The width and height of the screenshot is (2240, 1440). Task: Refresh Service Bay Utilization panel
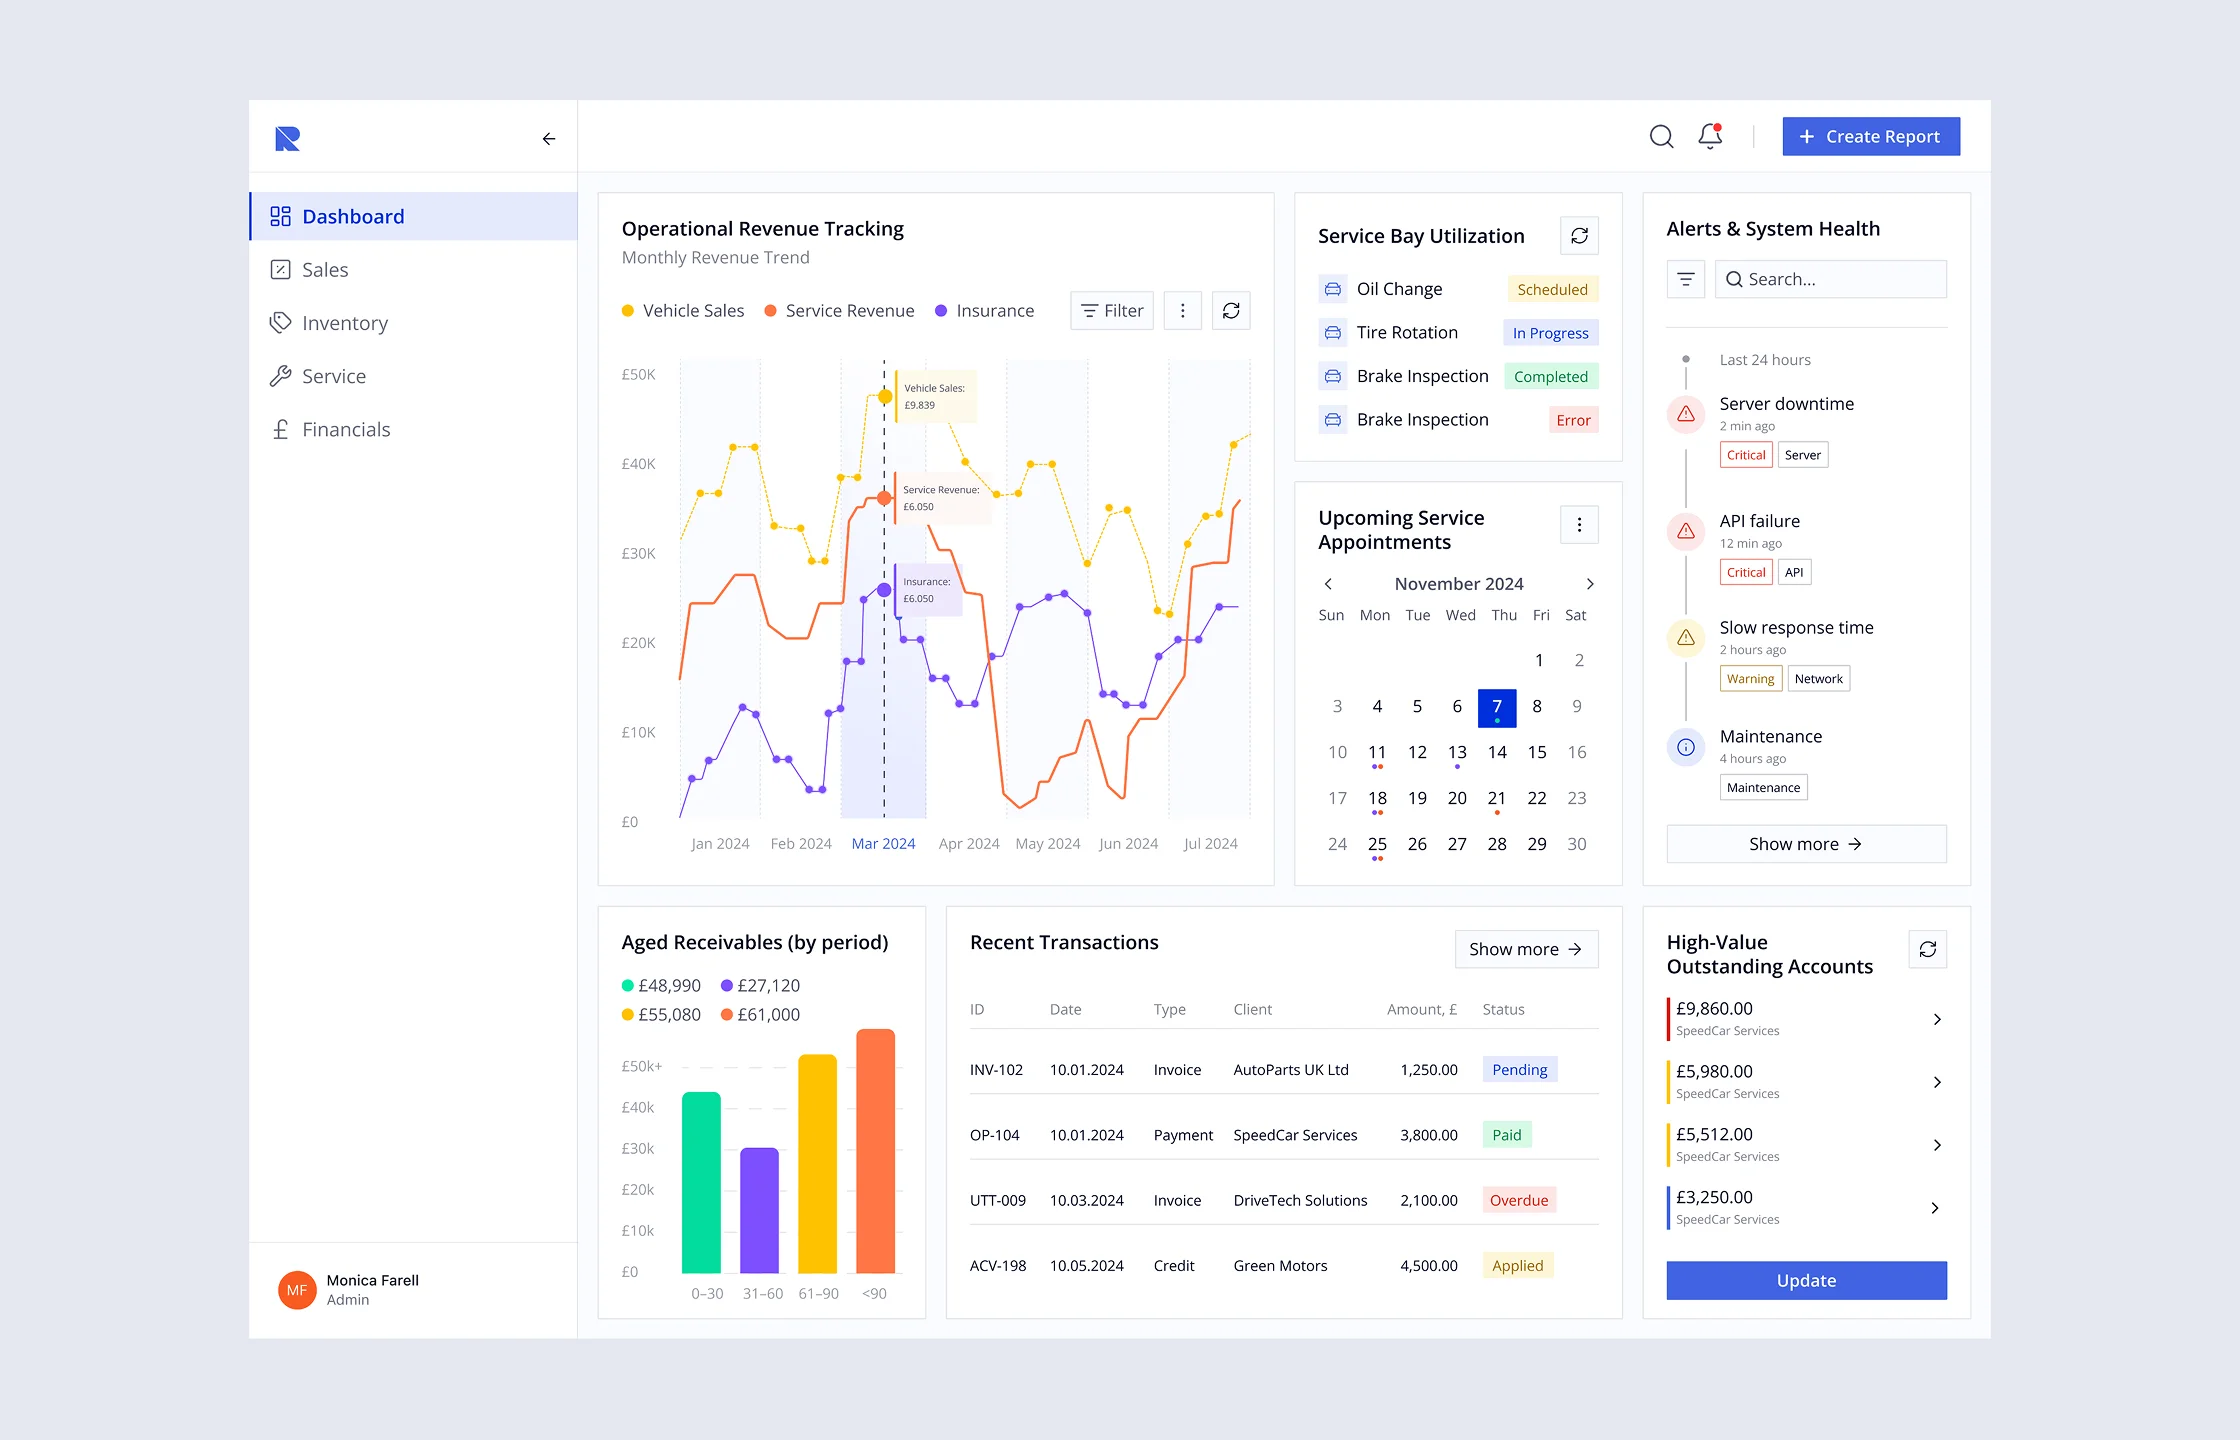tap(1579, 236)
